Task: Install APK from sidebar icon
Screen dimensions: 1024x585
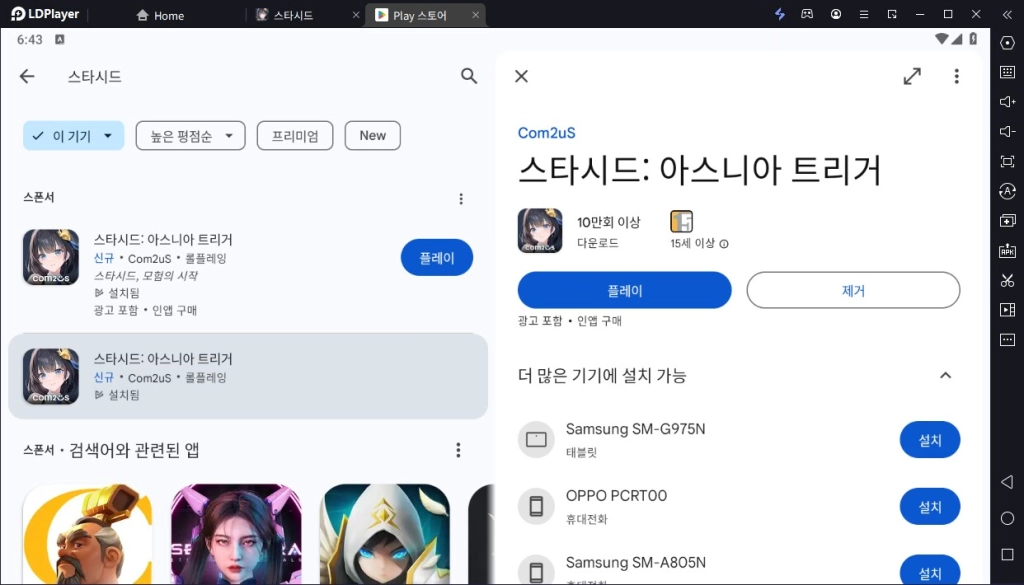Action: coord(1007,251)
